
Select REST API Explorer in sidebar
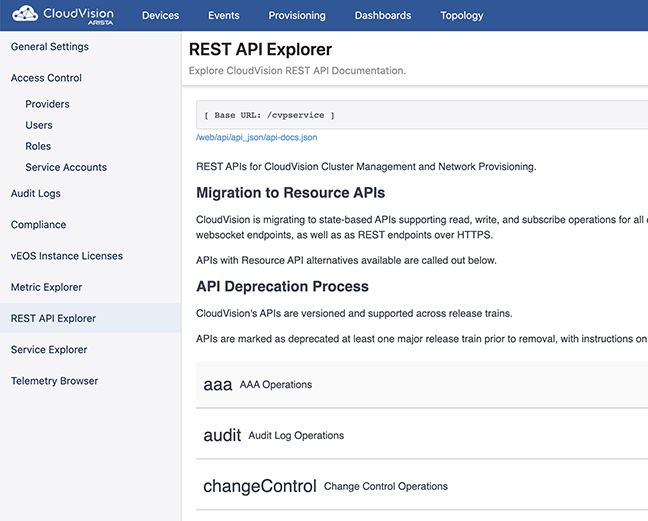pyautogui.click(x=91, y=318)
